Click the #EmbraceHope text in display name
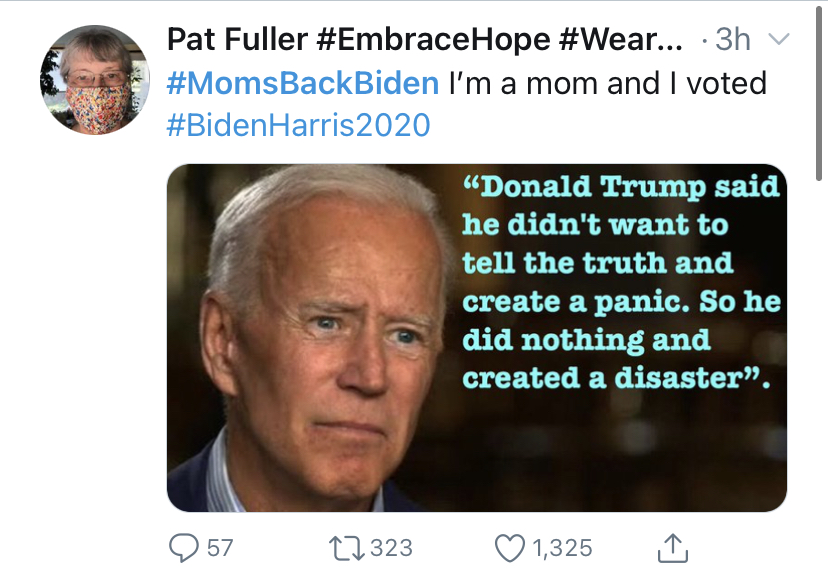Image resolution: width=828 pixels, height=582 pixels. pyautogui.click(x=433, y=40)
